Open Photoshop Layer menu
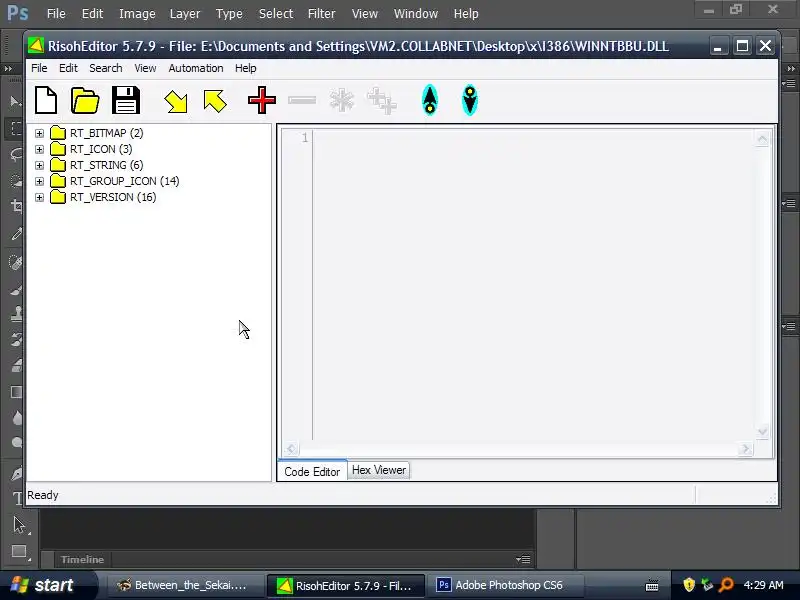 tap(185, 14)
